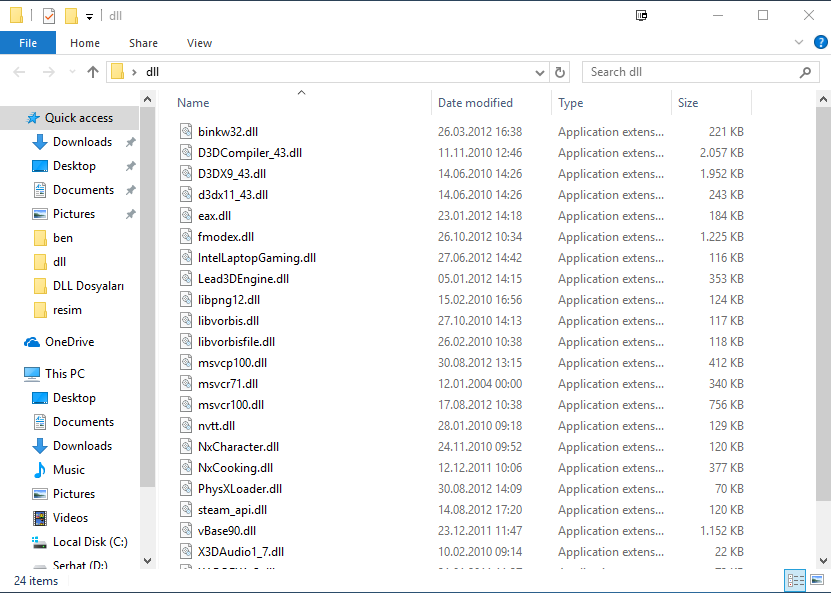Open the Help question mark icon

click(x=820, y=43)
